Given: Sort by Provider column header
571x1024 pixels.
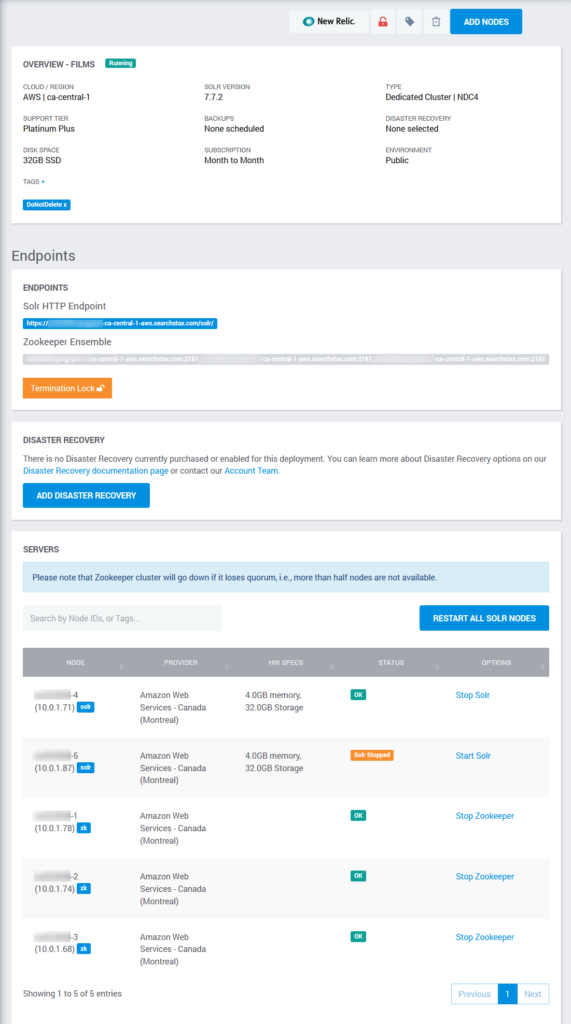Looking at the screenshot, I should [180, 662].
